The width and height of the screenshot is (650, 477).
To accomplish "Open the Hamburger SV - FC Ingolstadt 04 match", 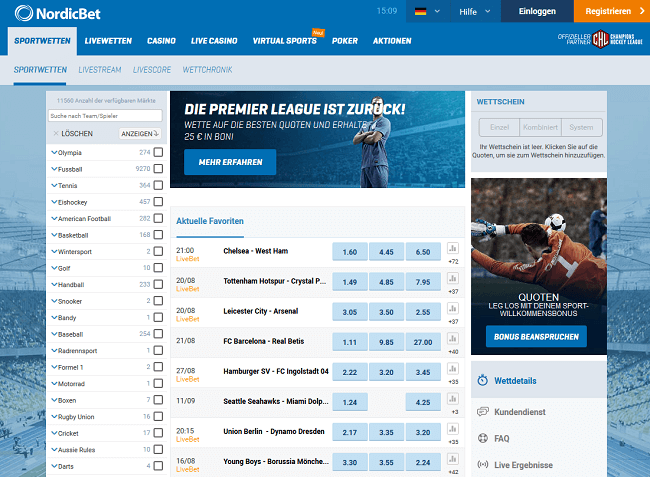I will [276, 371].
